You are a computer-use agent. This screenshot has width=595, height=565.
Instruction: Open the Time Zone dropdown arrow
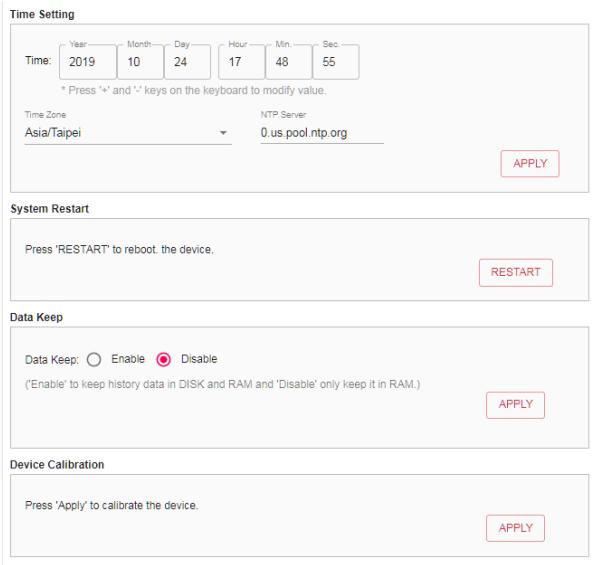click(223, 133)
